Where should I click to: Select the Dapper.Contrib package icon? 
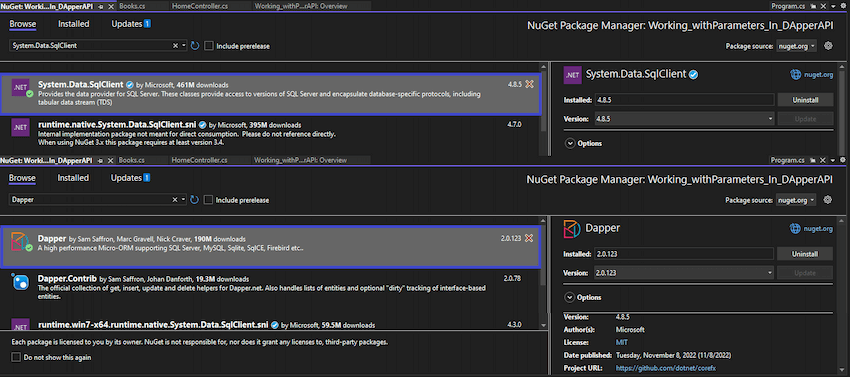20,282
